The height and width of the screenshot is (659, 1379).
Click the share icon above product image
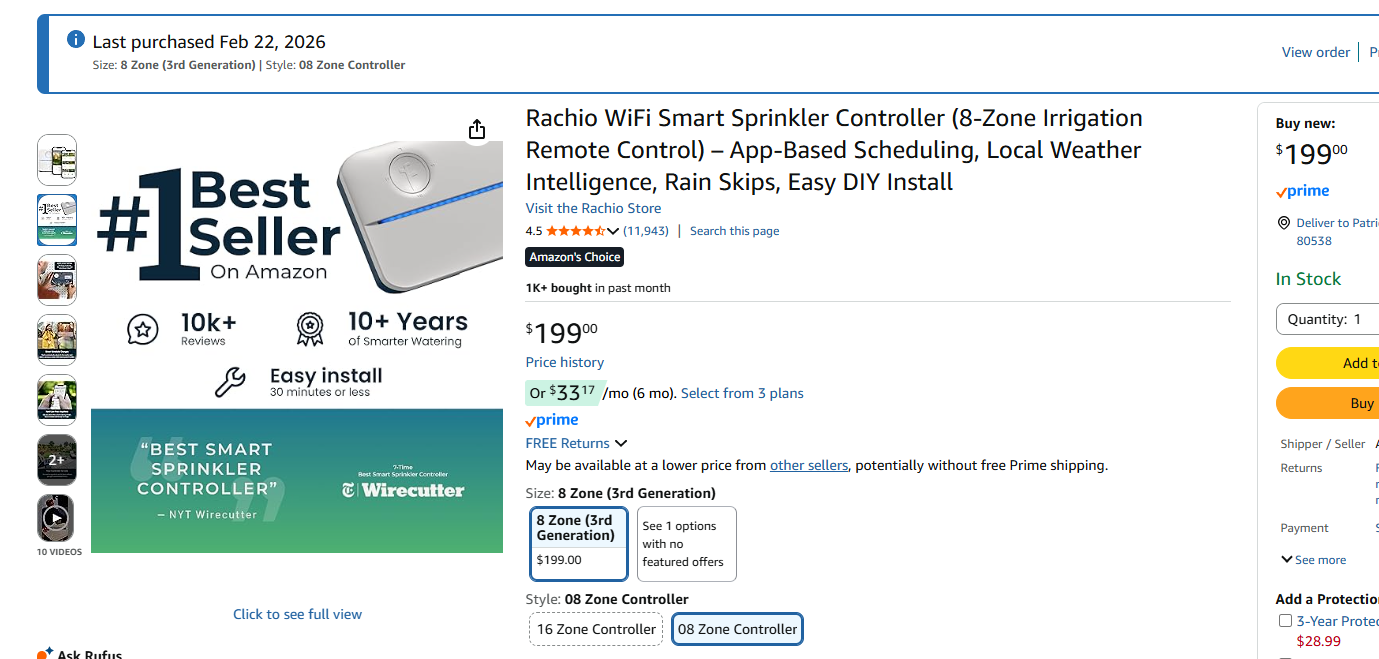click(x=477, y=129)
